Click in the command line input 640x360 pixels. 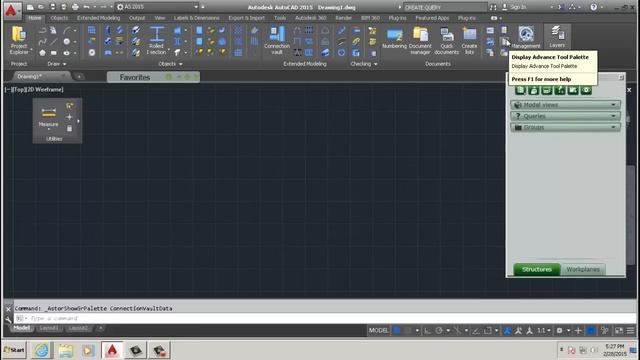point(324,318)
